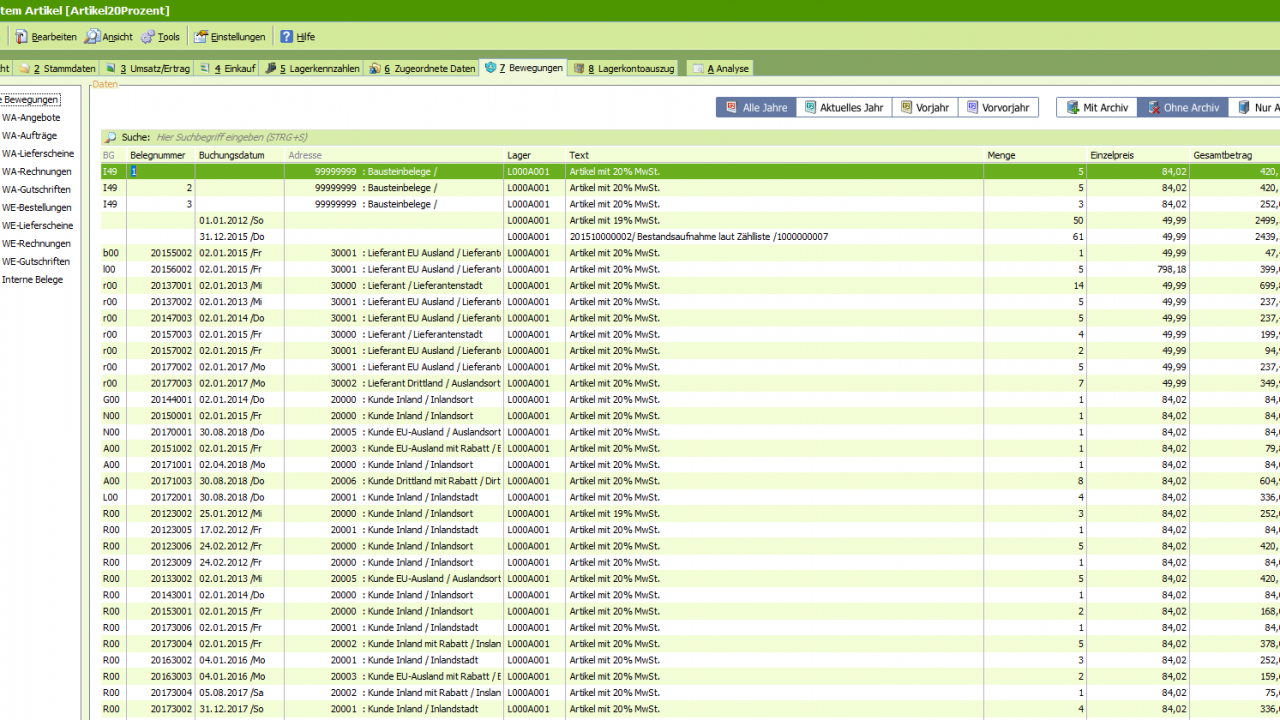The width and height of the screenshot is (1280, 720).
Task: Select WE-Bestellungen in the sidebar
Action: (x=36, y=208)
